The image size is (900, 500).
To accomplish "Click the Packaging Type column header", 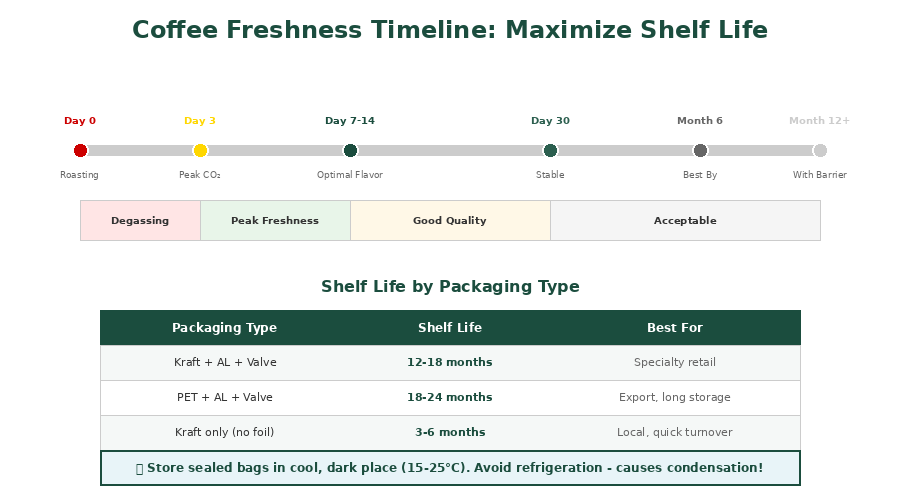I will [x=224, y=328].
